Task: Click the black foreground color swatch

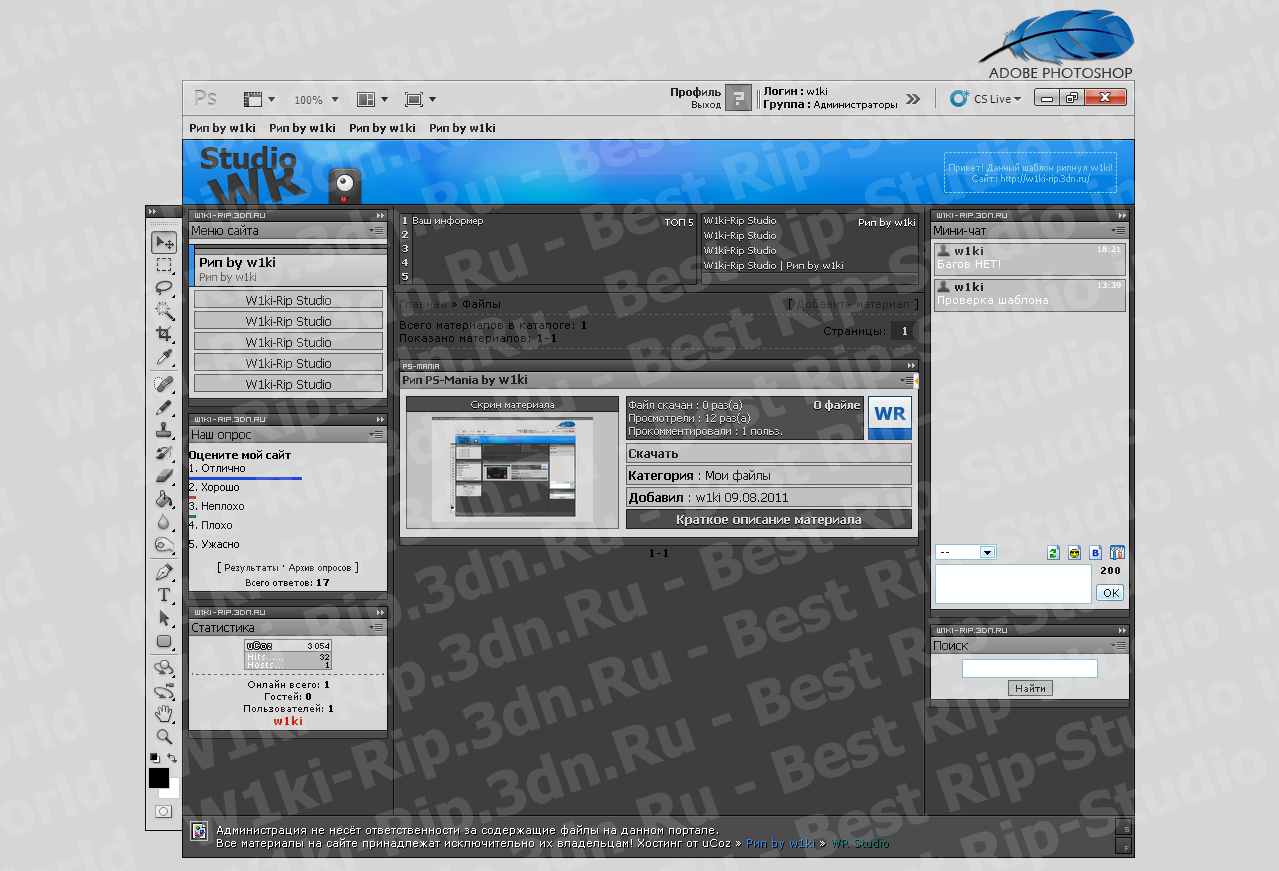Action: pyautogui.click(x=159, y=777)
